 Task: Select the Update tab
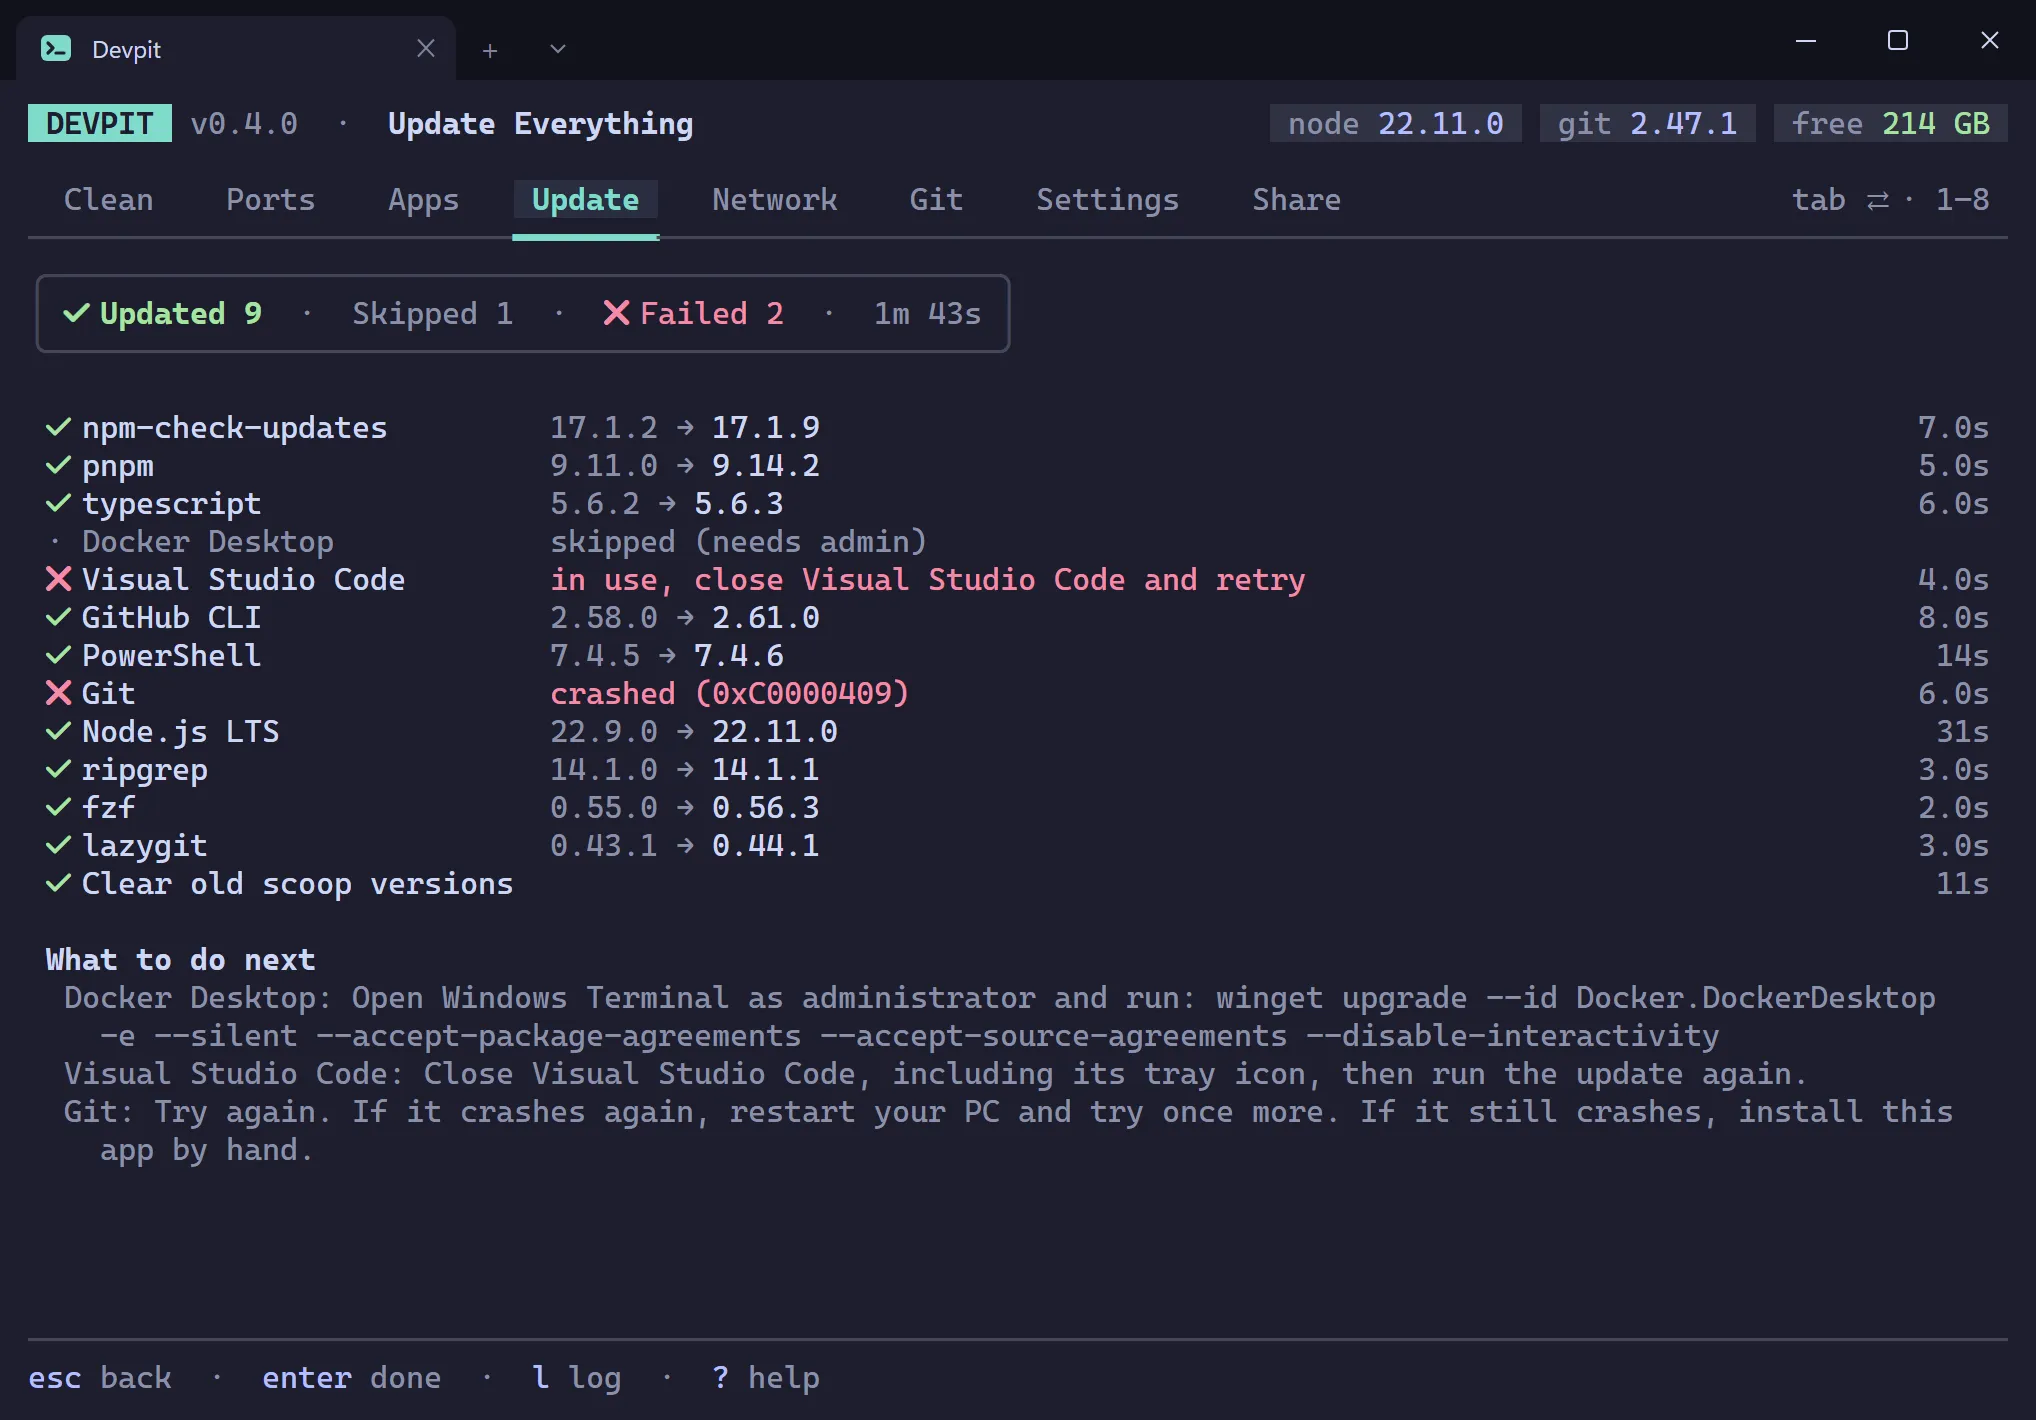pyautogui.click(x=586, y=200)
